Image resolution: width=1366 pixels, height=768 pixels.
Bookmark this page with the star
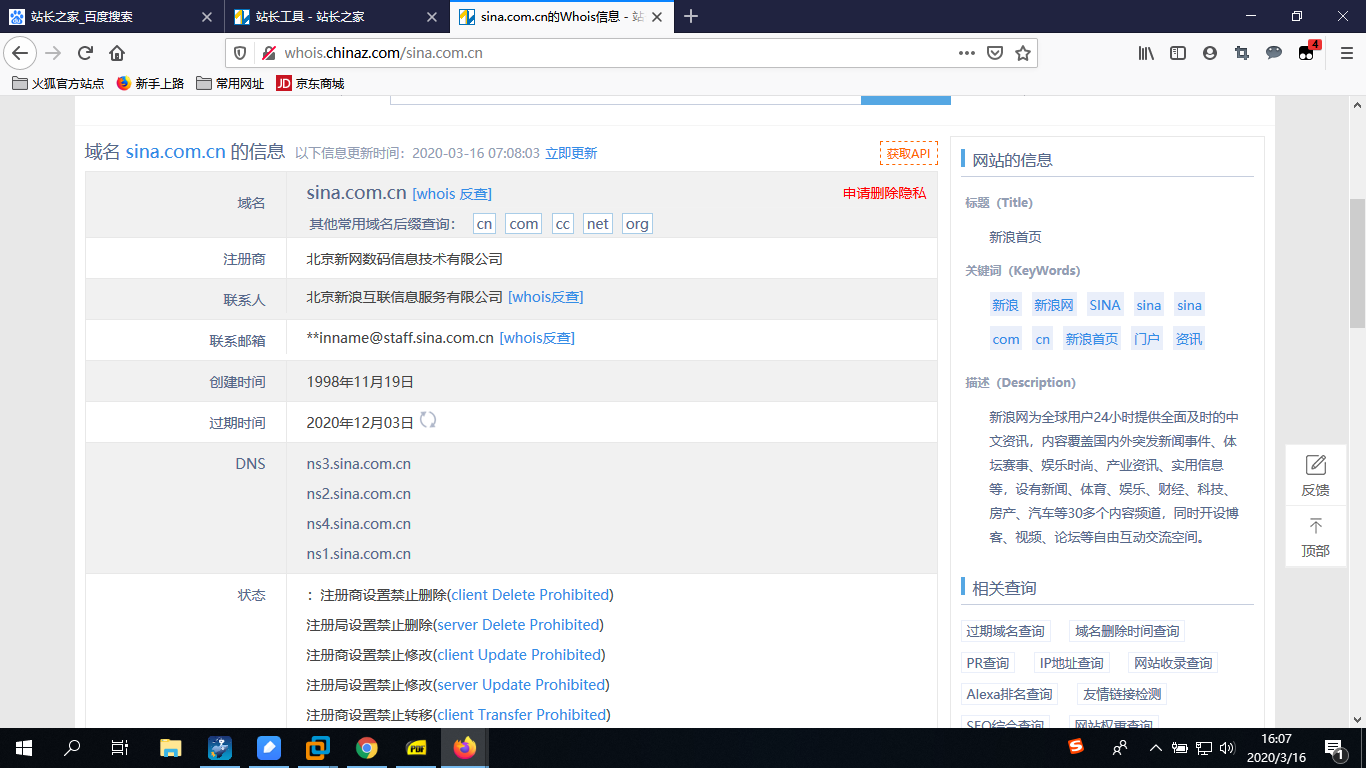(x=1023, y=53)
